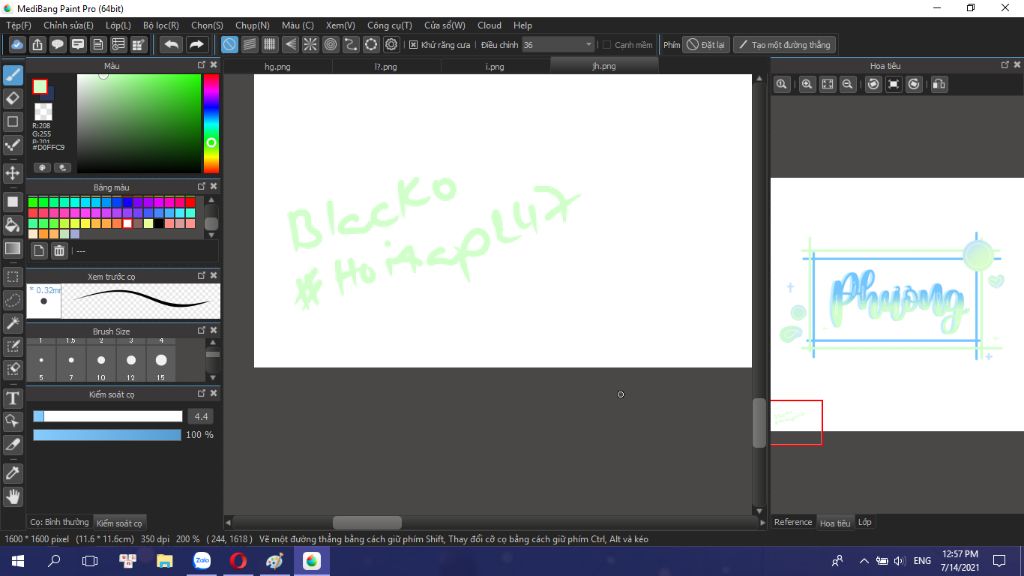This screenshot has width=1024, height=576.
Task: Open the Điều chỉnh dropdown showing 36
Action: [x=558, y=44]
